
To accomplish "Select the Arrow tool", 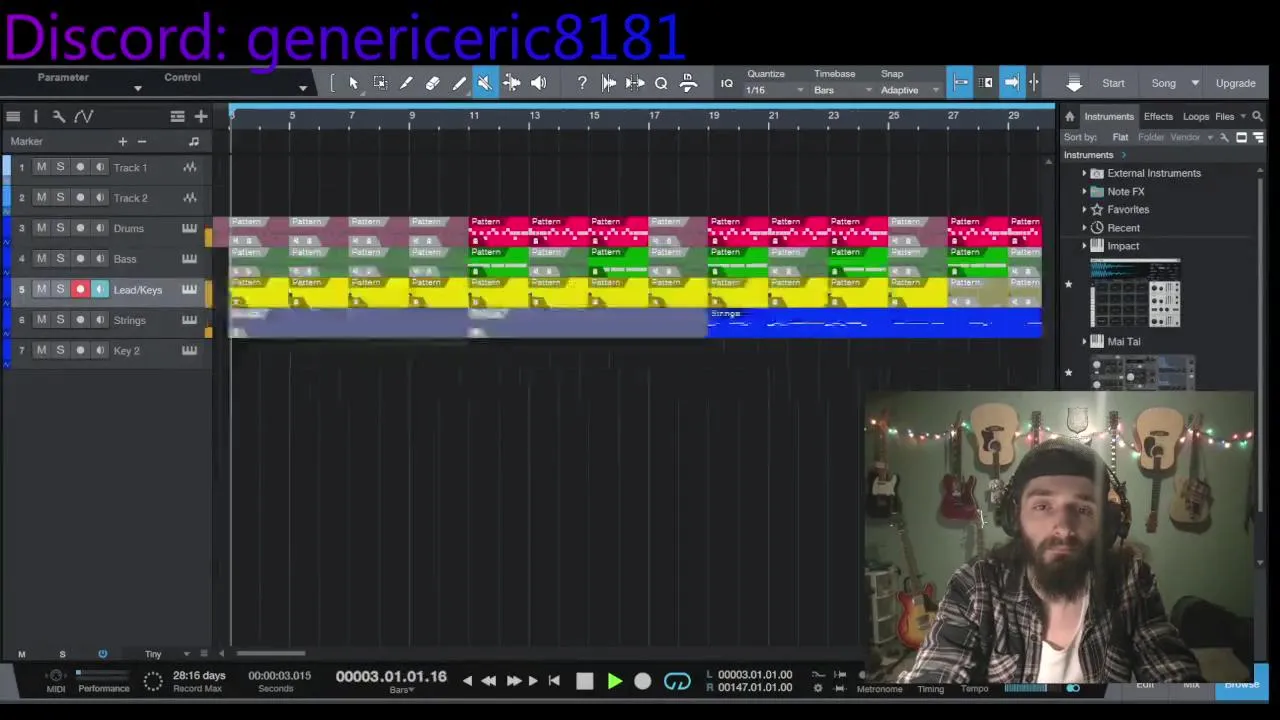I will [353, 84].
